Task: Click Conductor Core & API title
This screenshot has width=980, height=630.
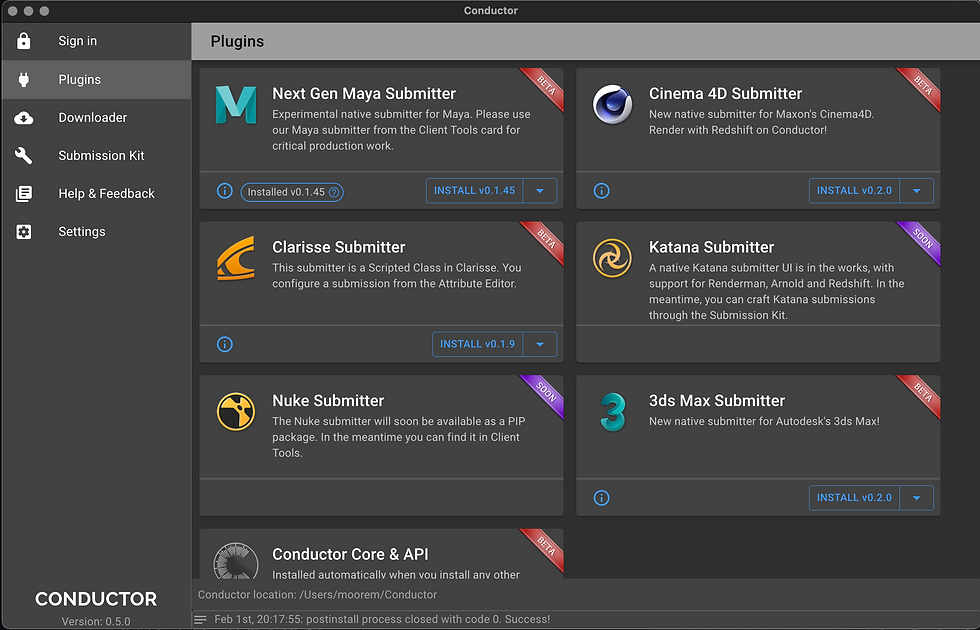Action: point(351,555)
